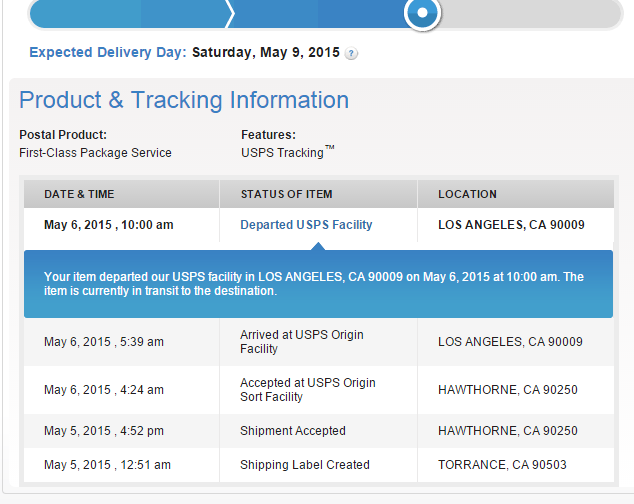Image resolution: width=634 pixels, height=504 pixels.
Task: Click the May 6, 2015, 10:00 am timestamp
Action: pos(108,225)
